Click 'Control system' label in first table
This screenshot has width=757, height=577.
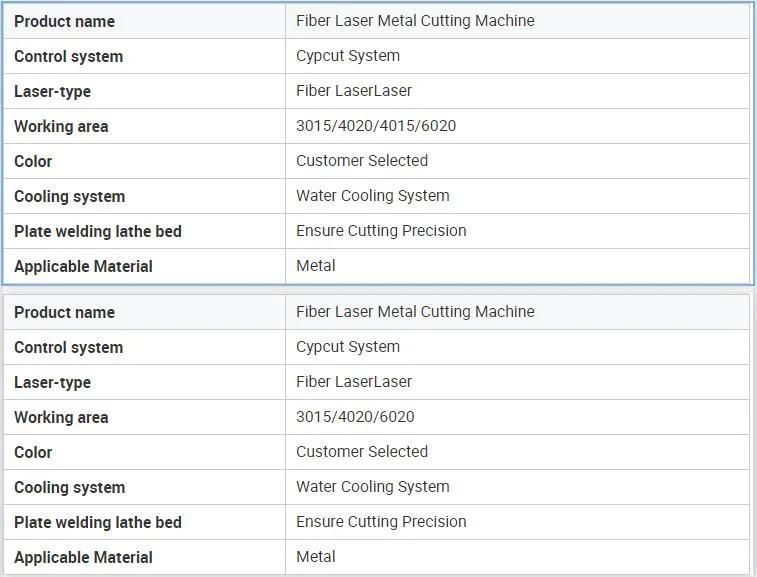[x=69, y=56]
